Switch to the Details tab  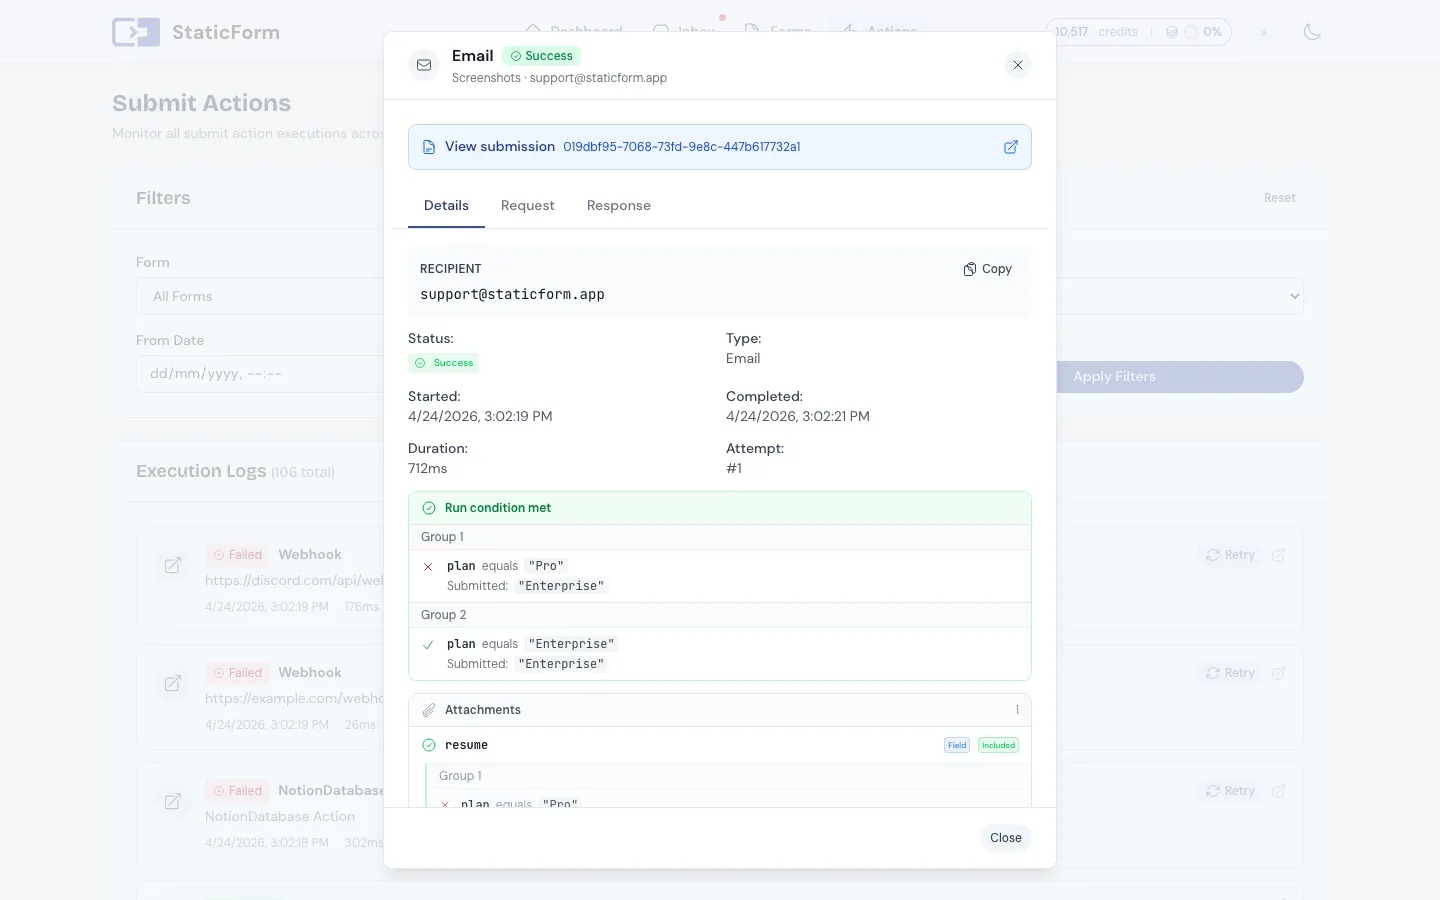click(446, 206)
